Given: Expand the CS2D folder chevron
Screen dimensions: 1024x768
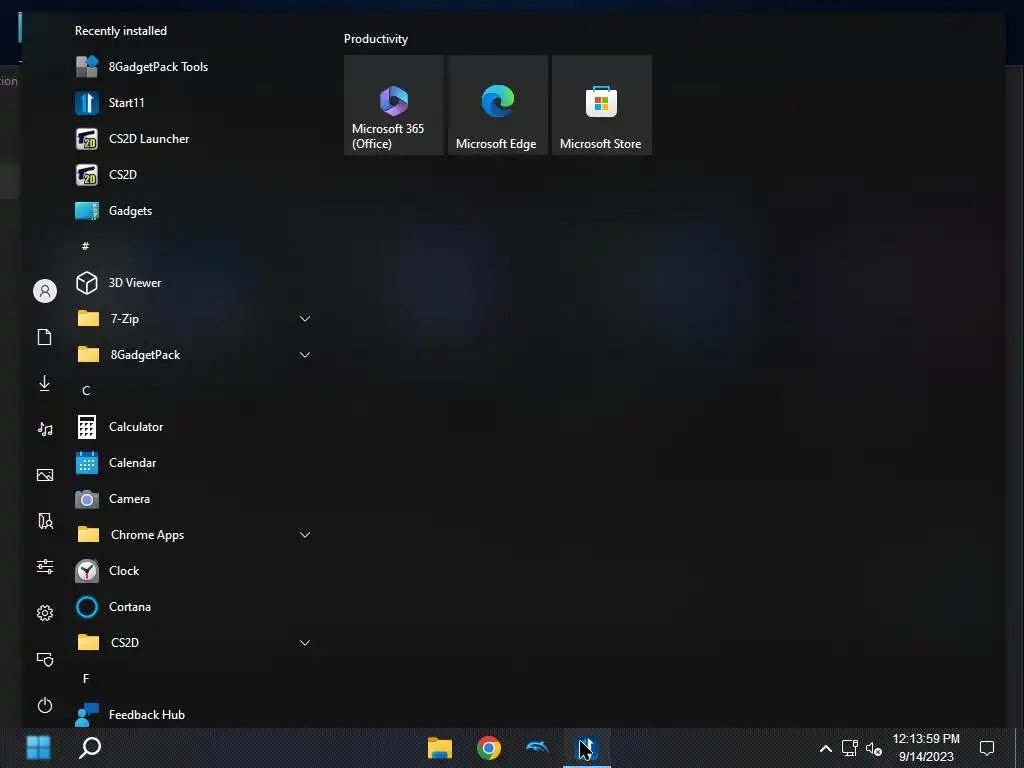Looking at the screenshot, I should tap(304, 643).
